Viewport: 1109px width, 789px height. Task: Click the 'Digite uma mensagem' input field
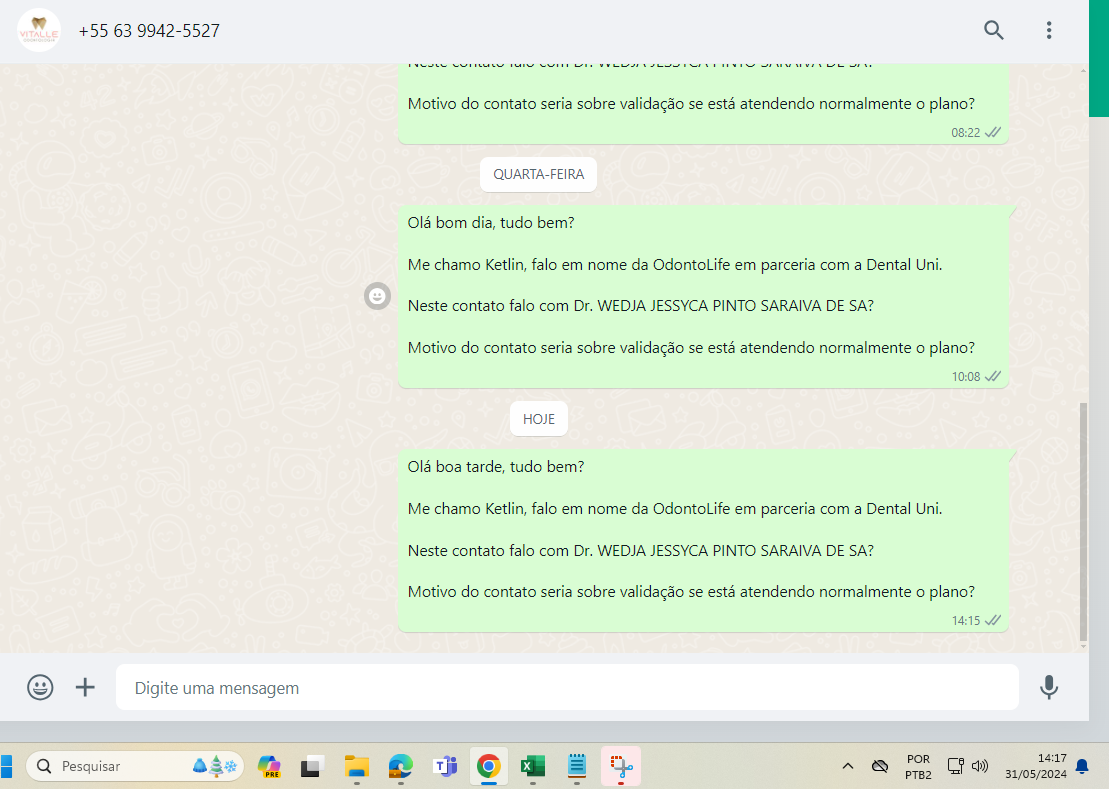click(567, 687)
